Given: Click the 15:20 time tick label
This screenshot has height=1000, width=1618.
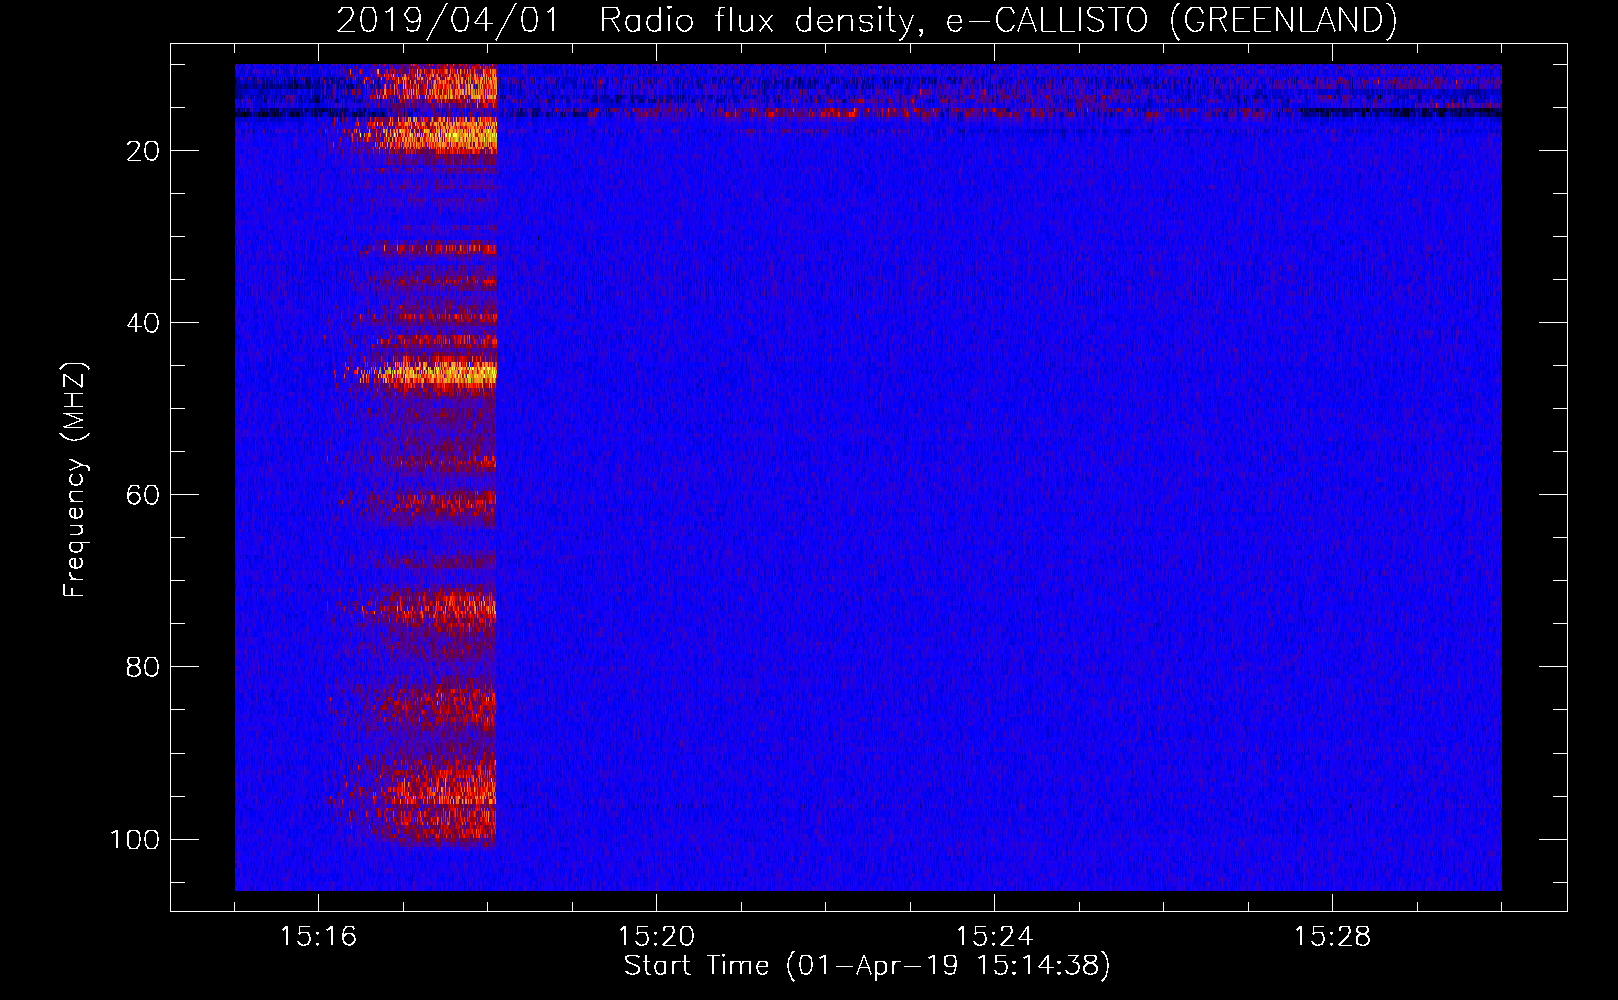Looking at the screenshot, I should click(656, 937).
